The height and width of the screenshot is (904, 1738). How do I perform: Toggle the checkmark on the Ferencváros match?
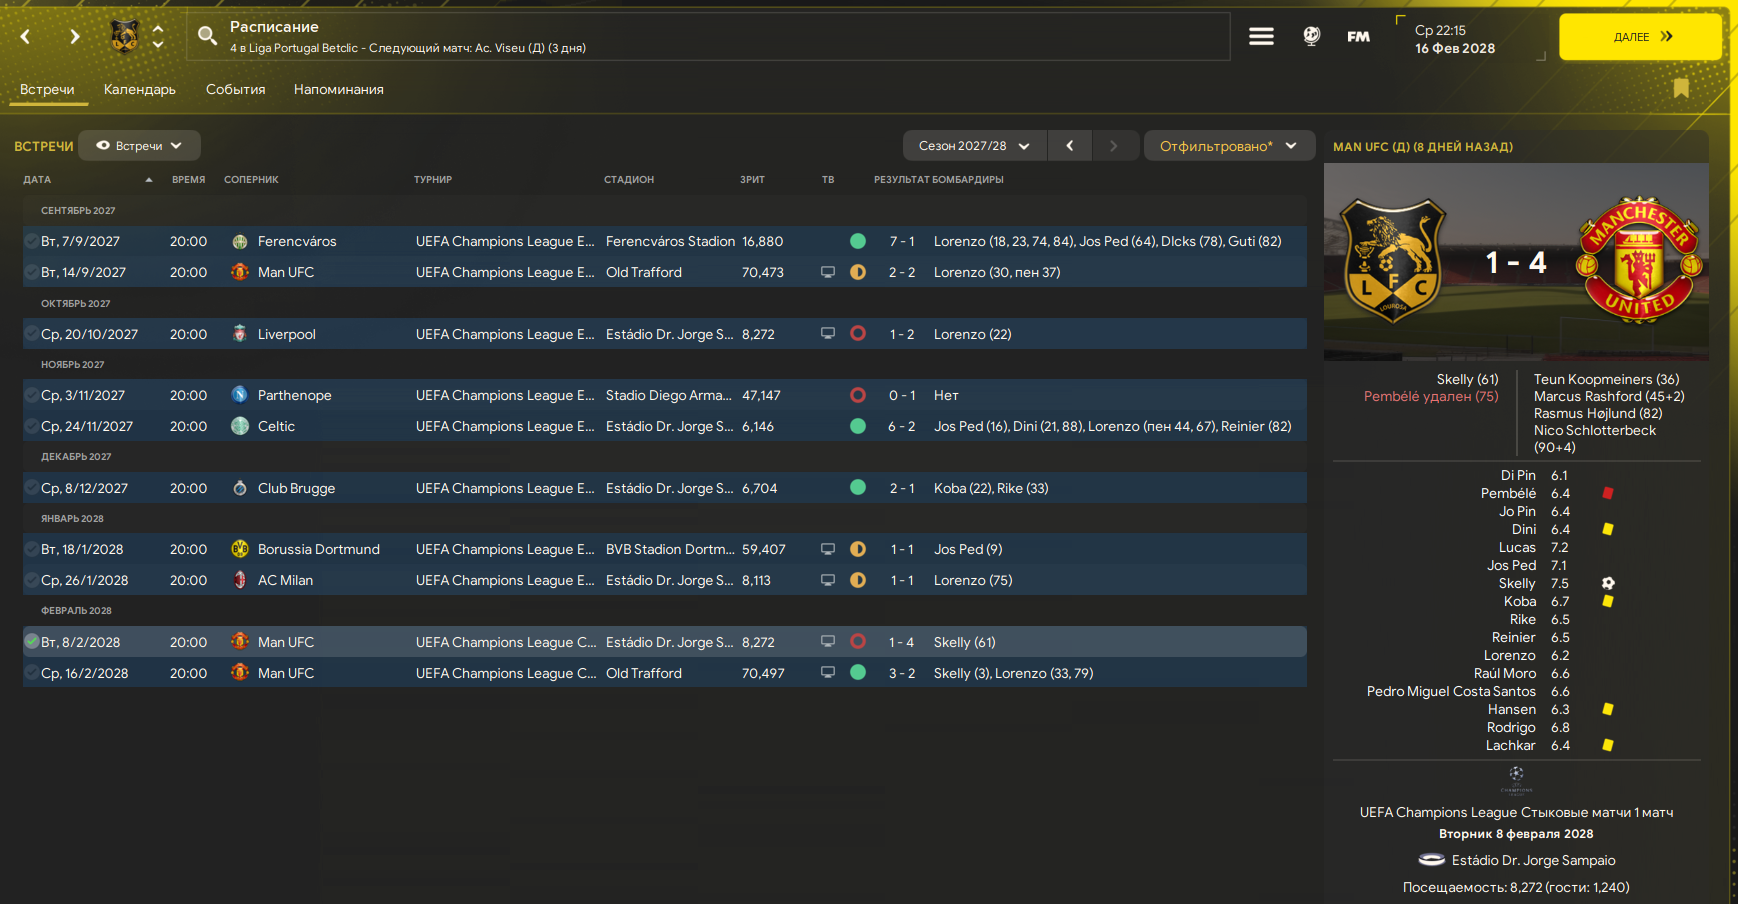click(32, 241)
